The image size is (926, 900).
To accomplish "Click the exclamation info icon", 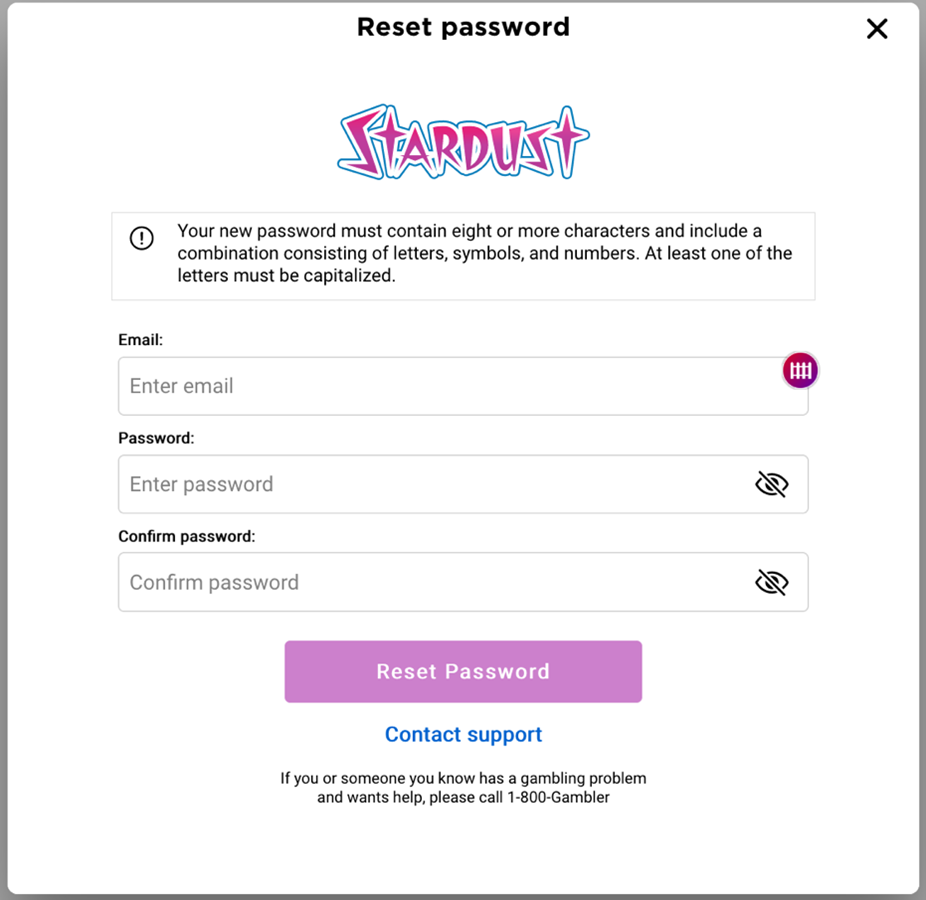I will tap(142, 239).
